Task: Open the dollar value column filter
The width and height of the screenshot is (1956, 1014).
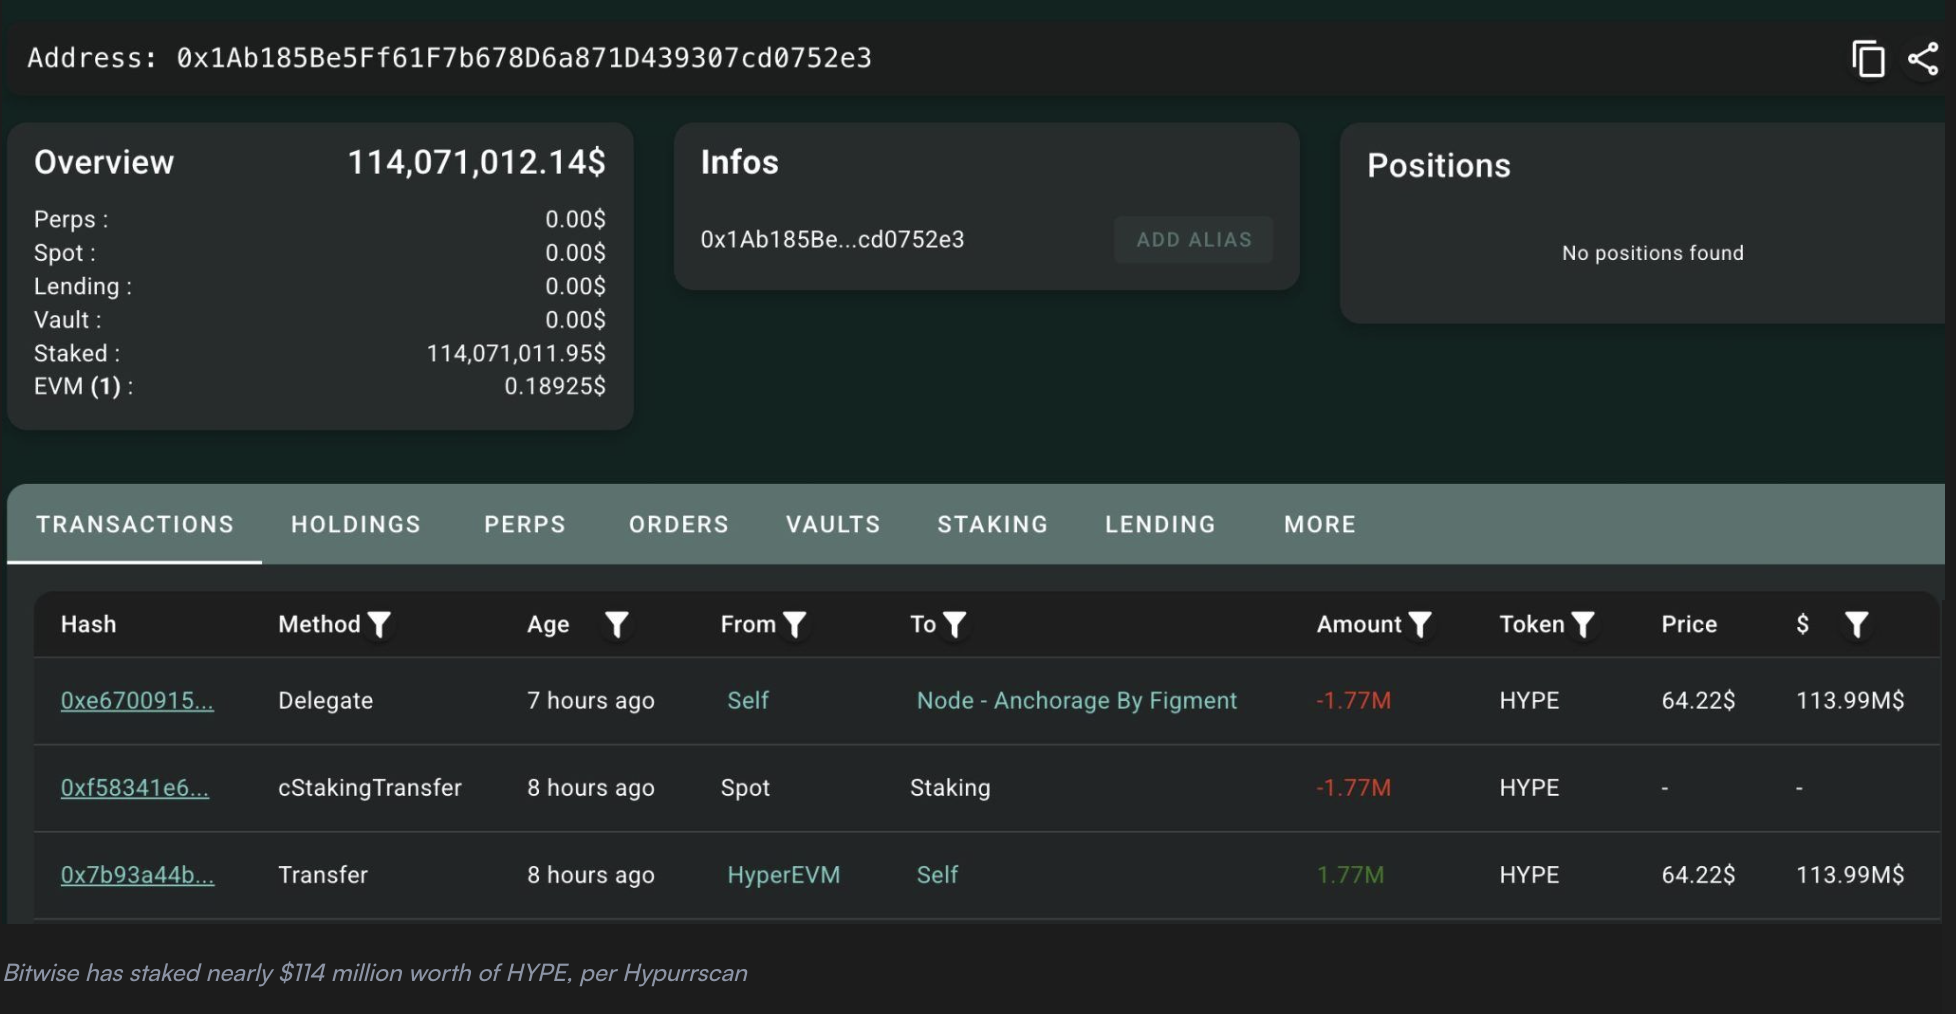Action: click(1856, 625)
